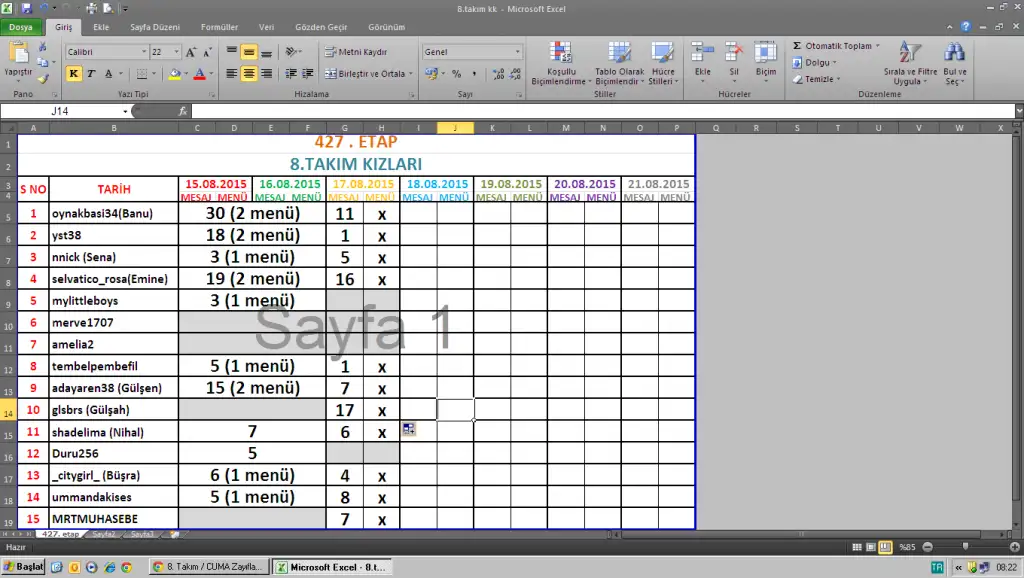Click the Başlat start button on taskbar
Image resolution: width=1024 pixels, height=578 pixels.
23,567
